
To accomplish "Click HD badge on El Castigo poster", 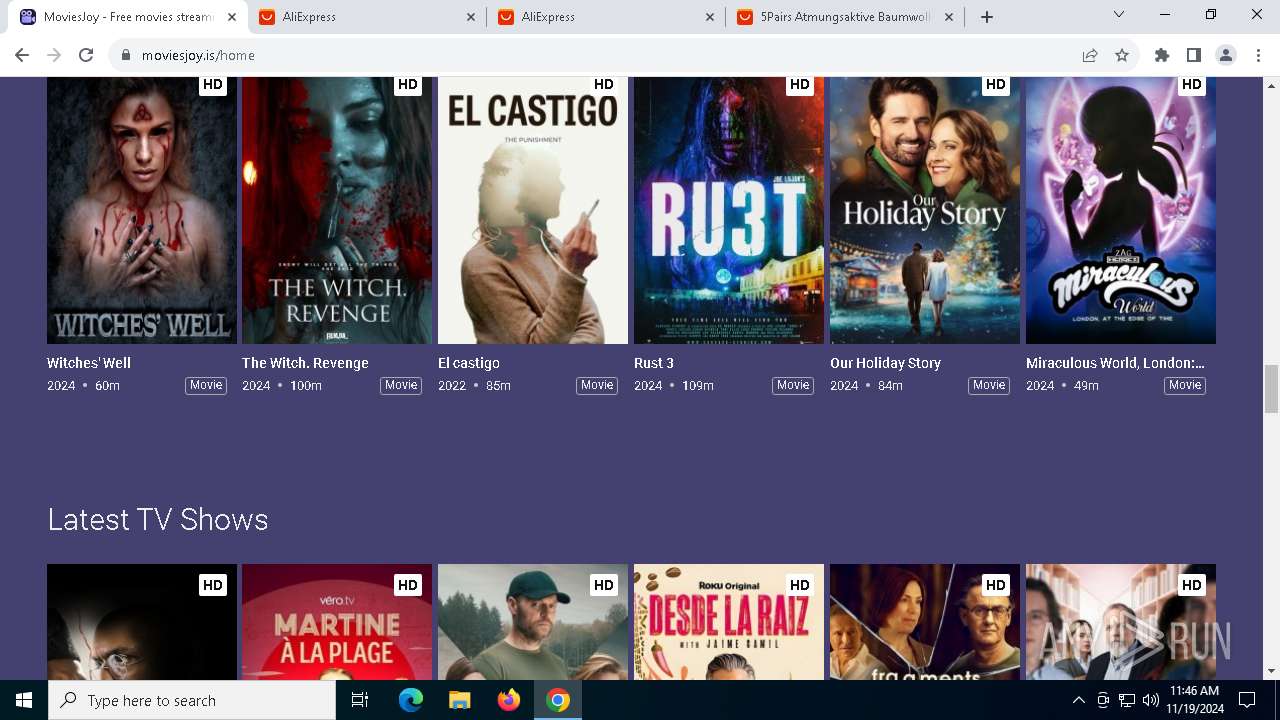I will point(604,85).
